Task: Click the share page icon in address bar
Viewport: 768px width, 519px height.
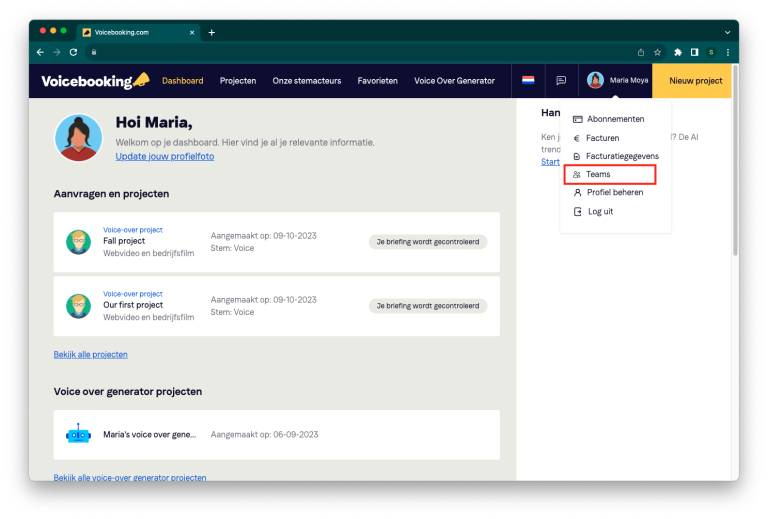Action: coord(641,52)
